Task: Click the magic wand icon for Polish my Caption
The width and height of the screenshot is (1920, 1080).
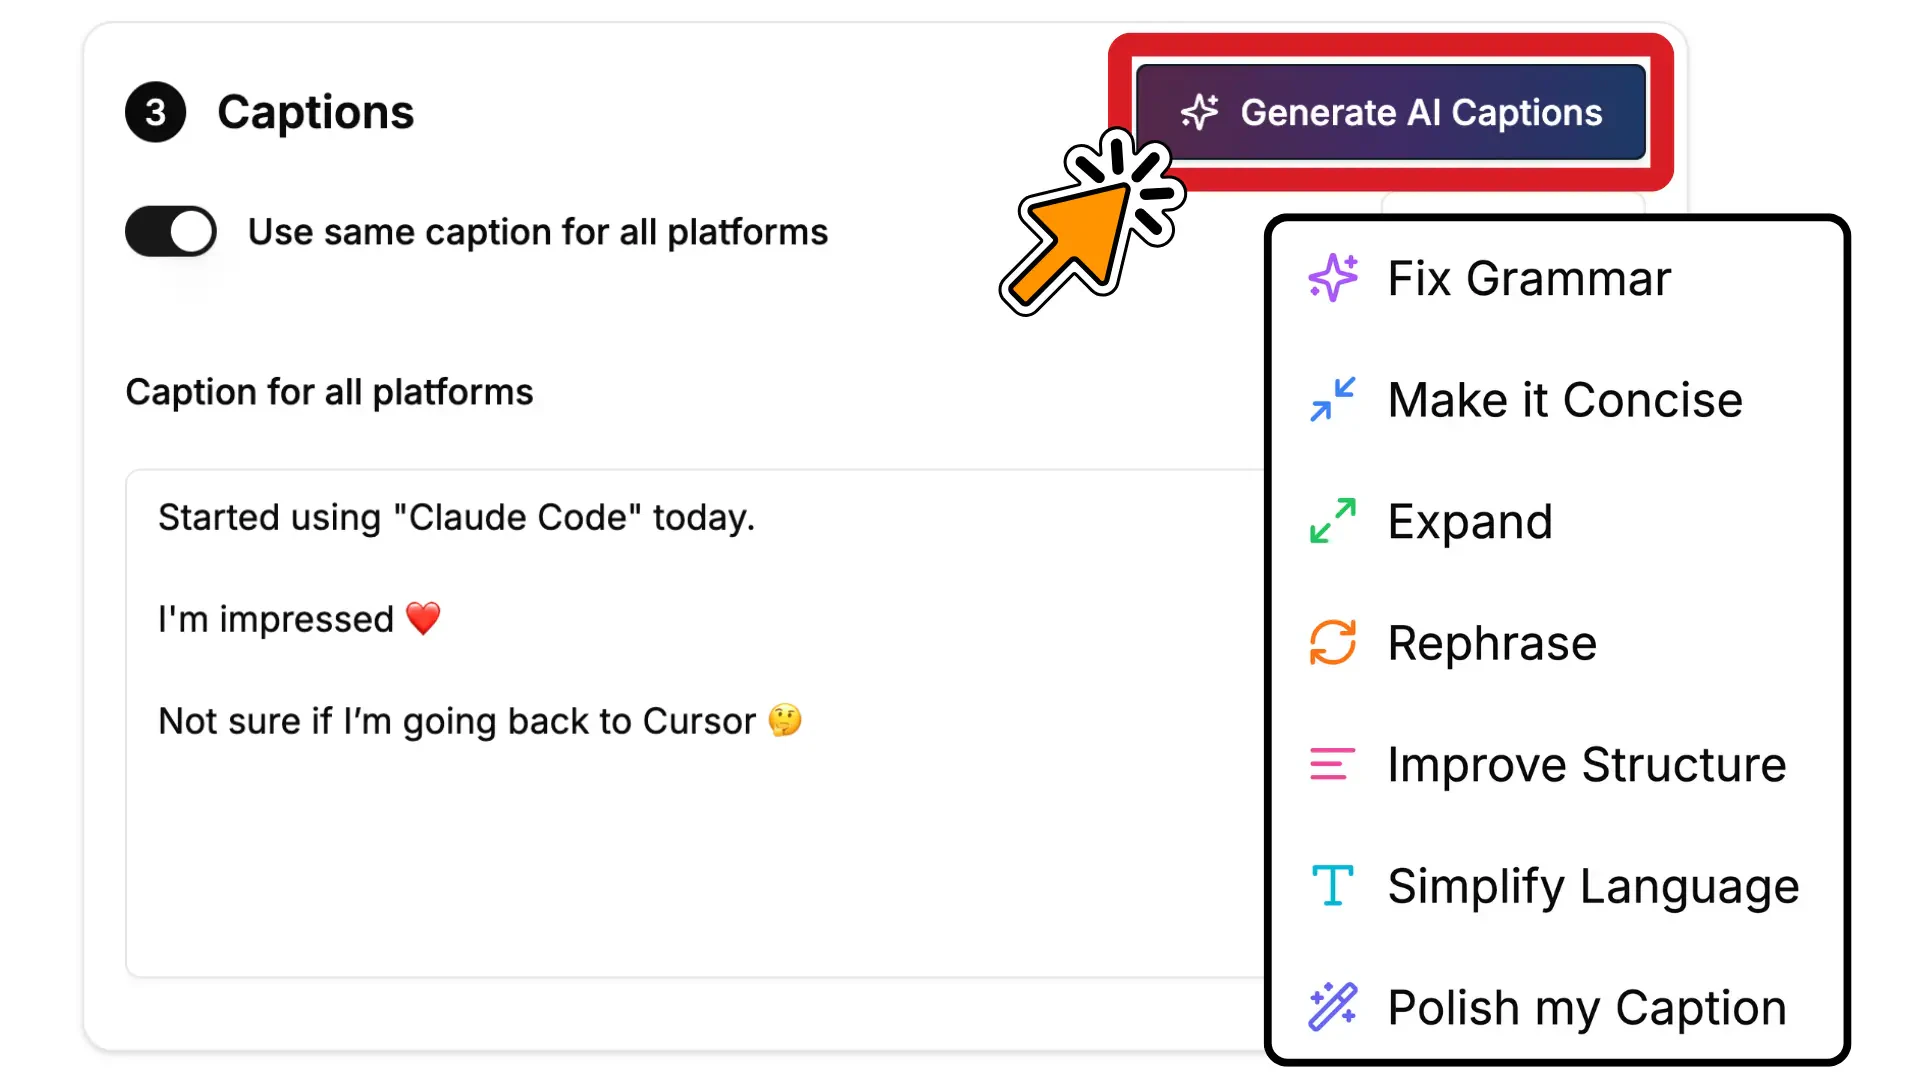Action: [x=1333, y=1007]
